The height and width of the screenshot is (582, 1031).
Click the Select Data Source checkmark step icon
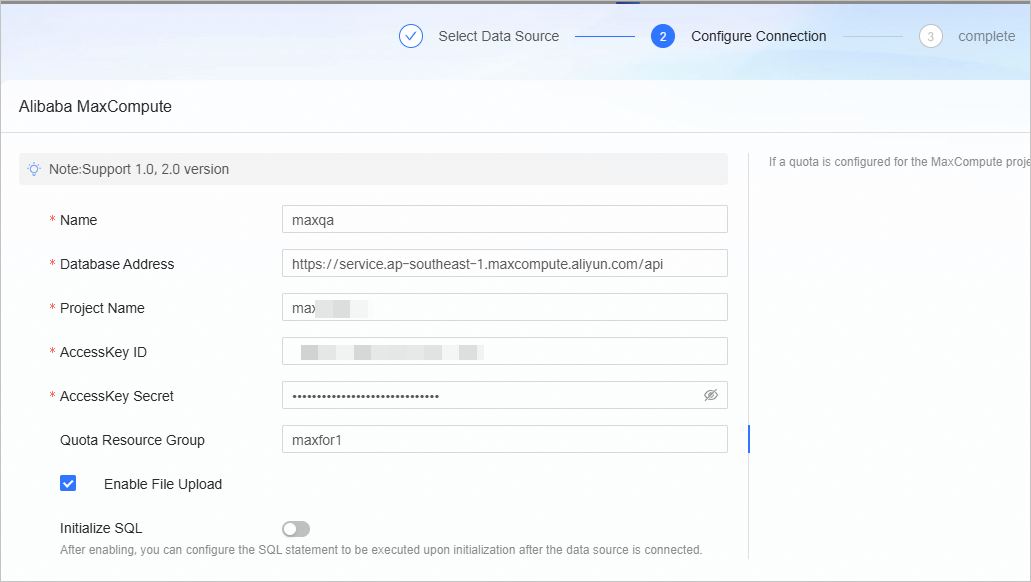coord(411,36)
